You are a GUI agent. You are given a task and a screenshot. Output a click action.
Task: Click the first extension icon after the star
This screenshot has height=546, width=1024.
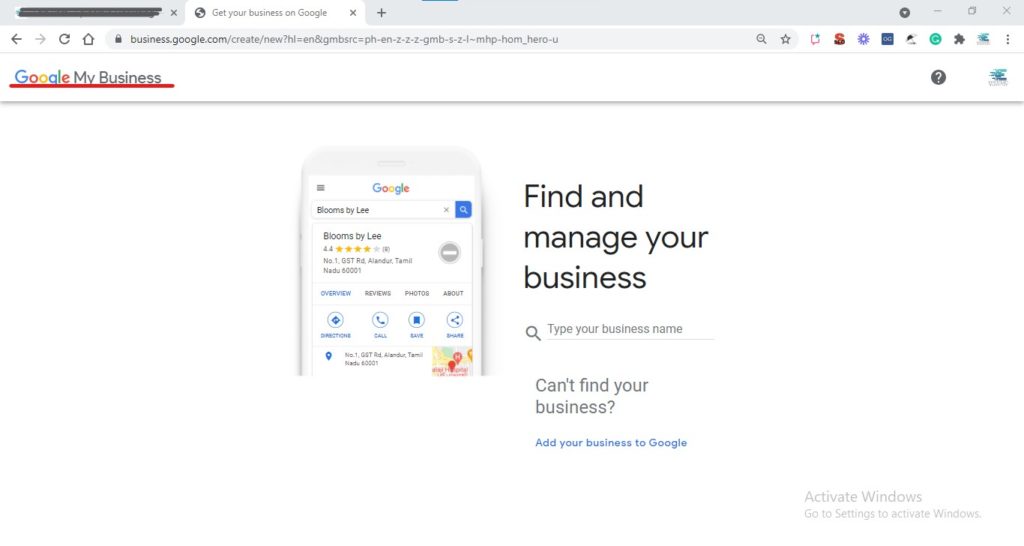815,39
